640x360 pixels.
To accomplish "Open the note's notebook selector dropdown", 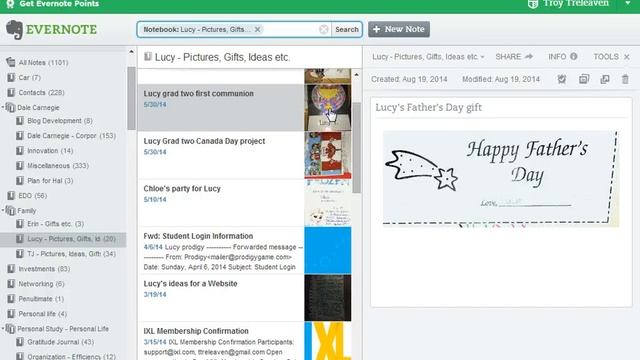I will (428, 57).
